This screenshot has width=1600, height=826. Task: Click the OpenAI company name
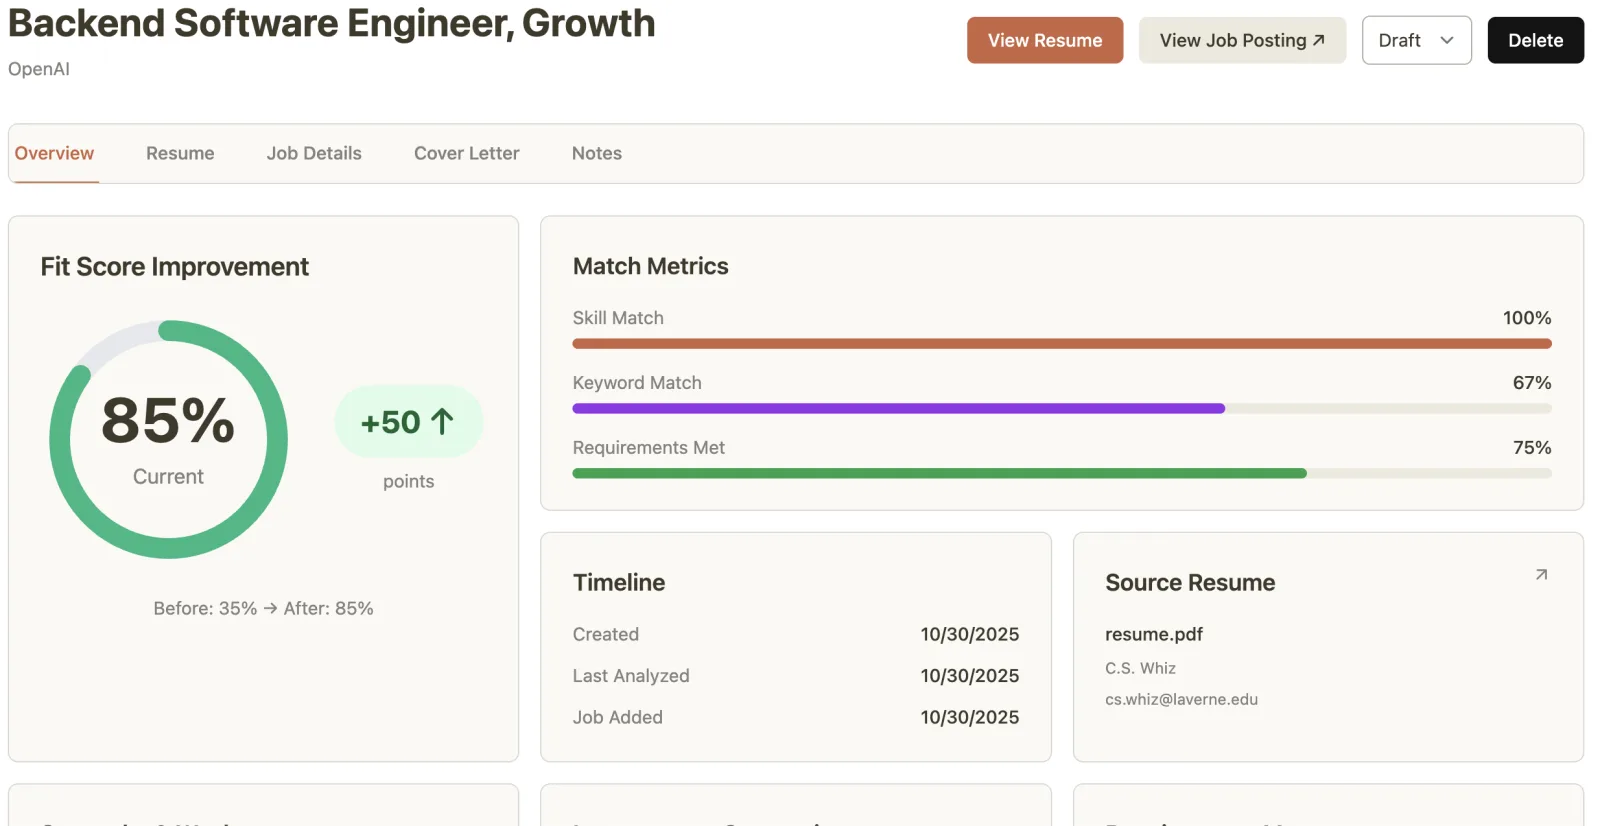tap(39, 69)
